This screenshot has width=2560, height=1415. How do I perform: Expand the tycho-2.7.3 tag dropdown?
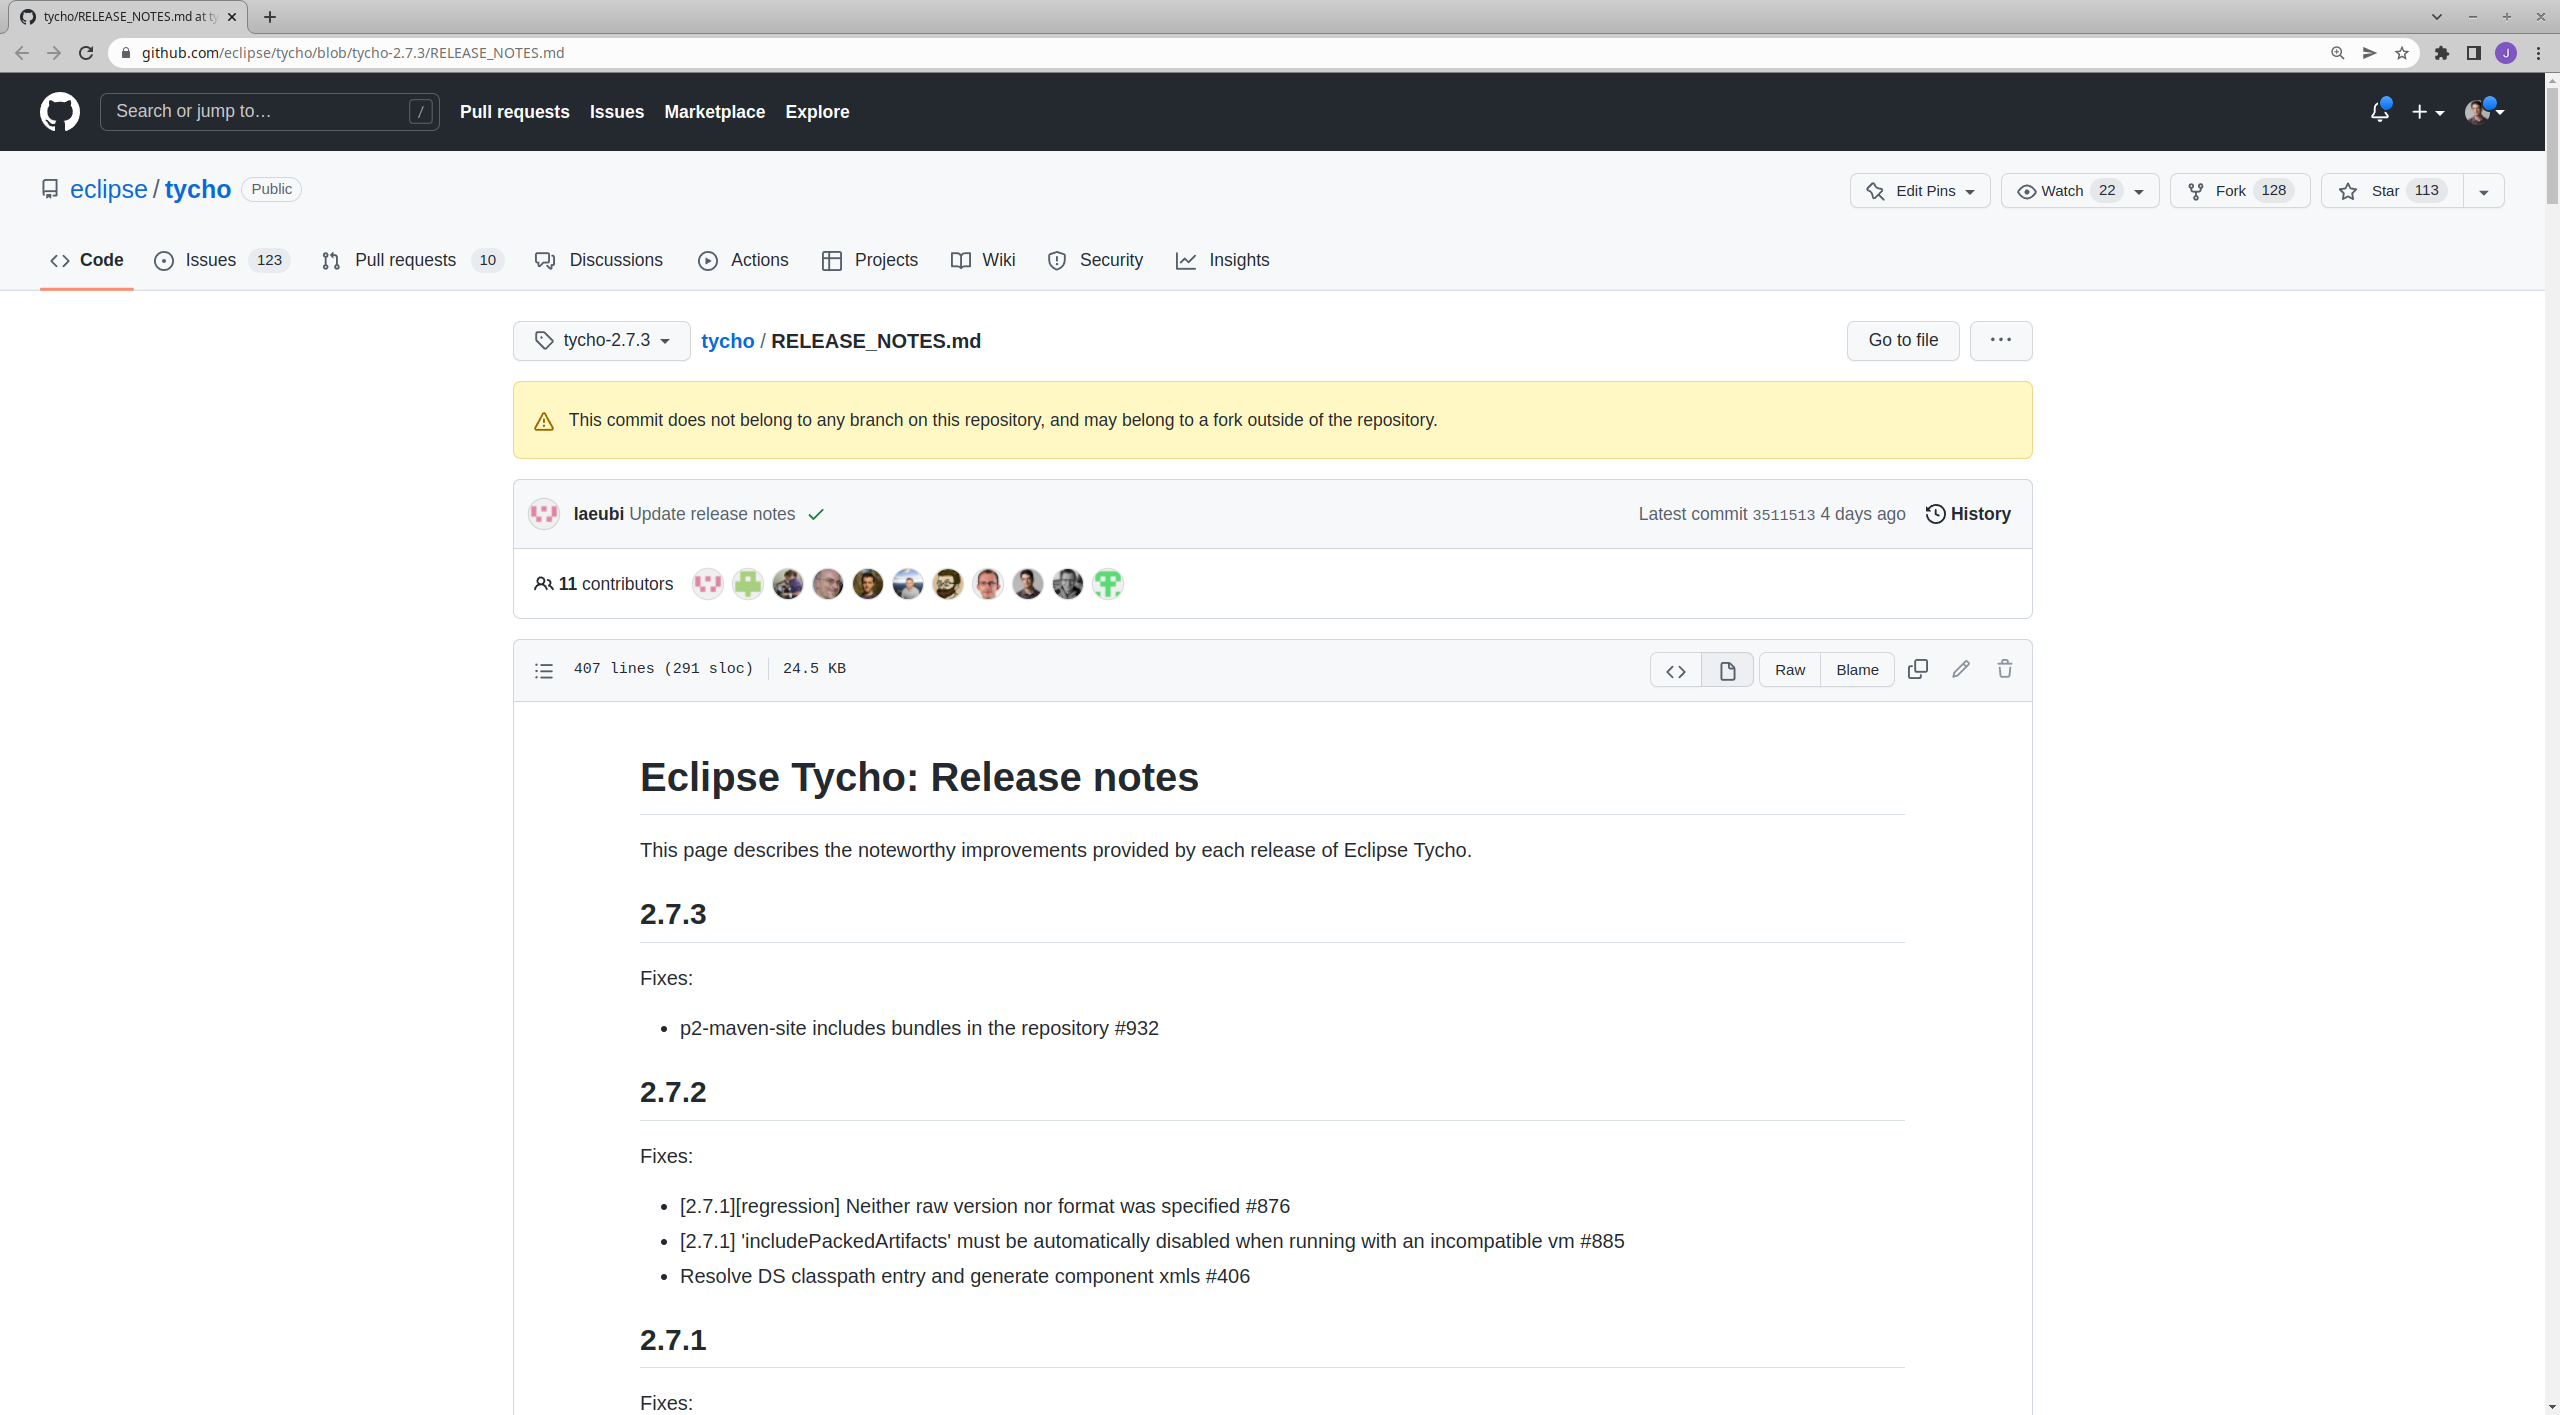[602, 341]
